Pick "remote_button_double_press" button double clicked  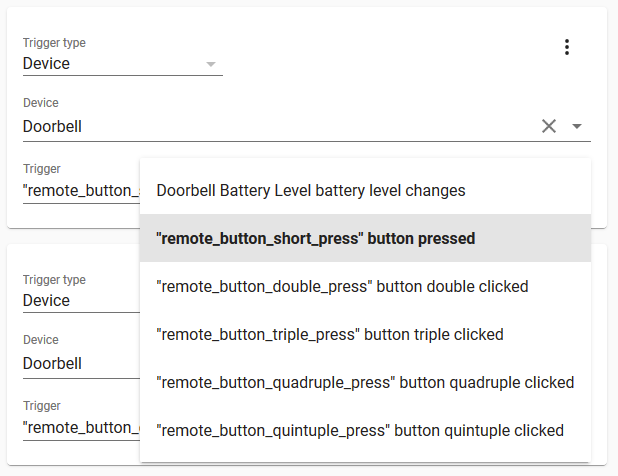tap(365, 286)
